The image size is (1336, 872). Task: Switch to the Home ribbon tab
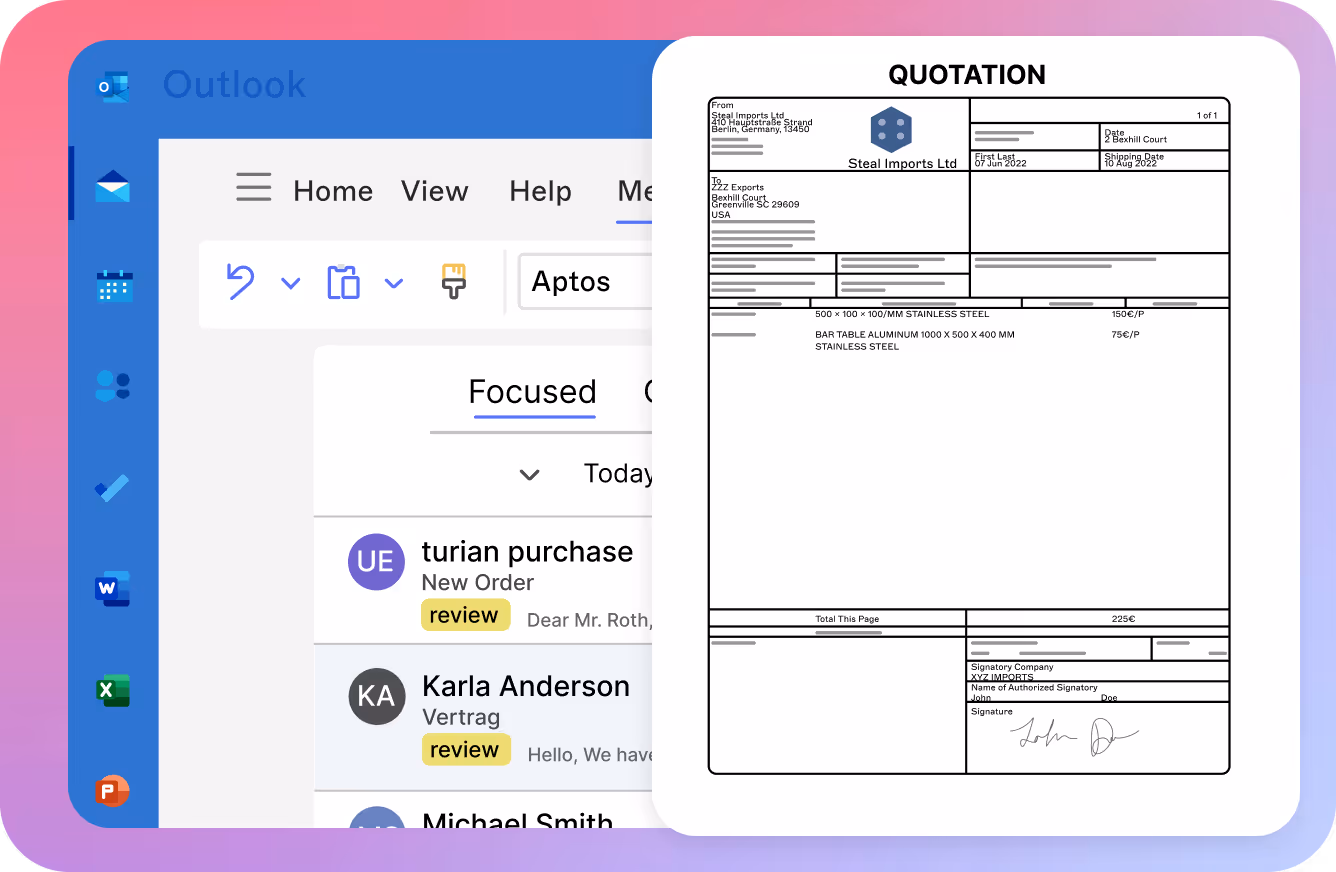pyautogui.click(x=333, y=191)
